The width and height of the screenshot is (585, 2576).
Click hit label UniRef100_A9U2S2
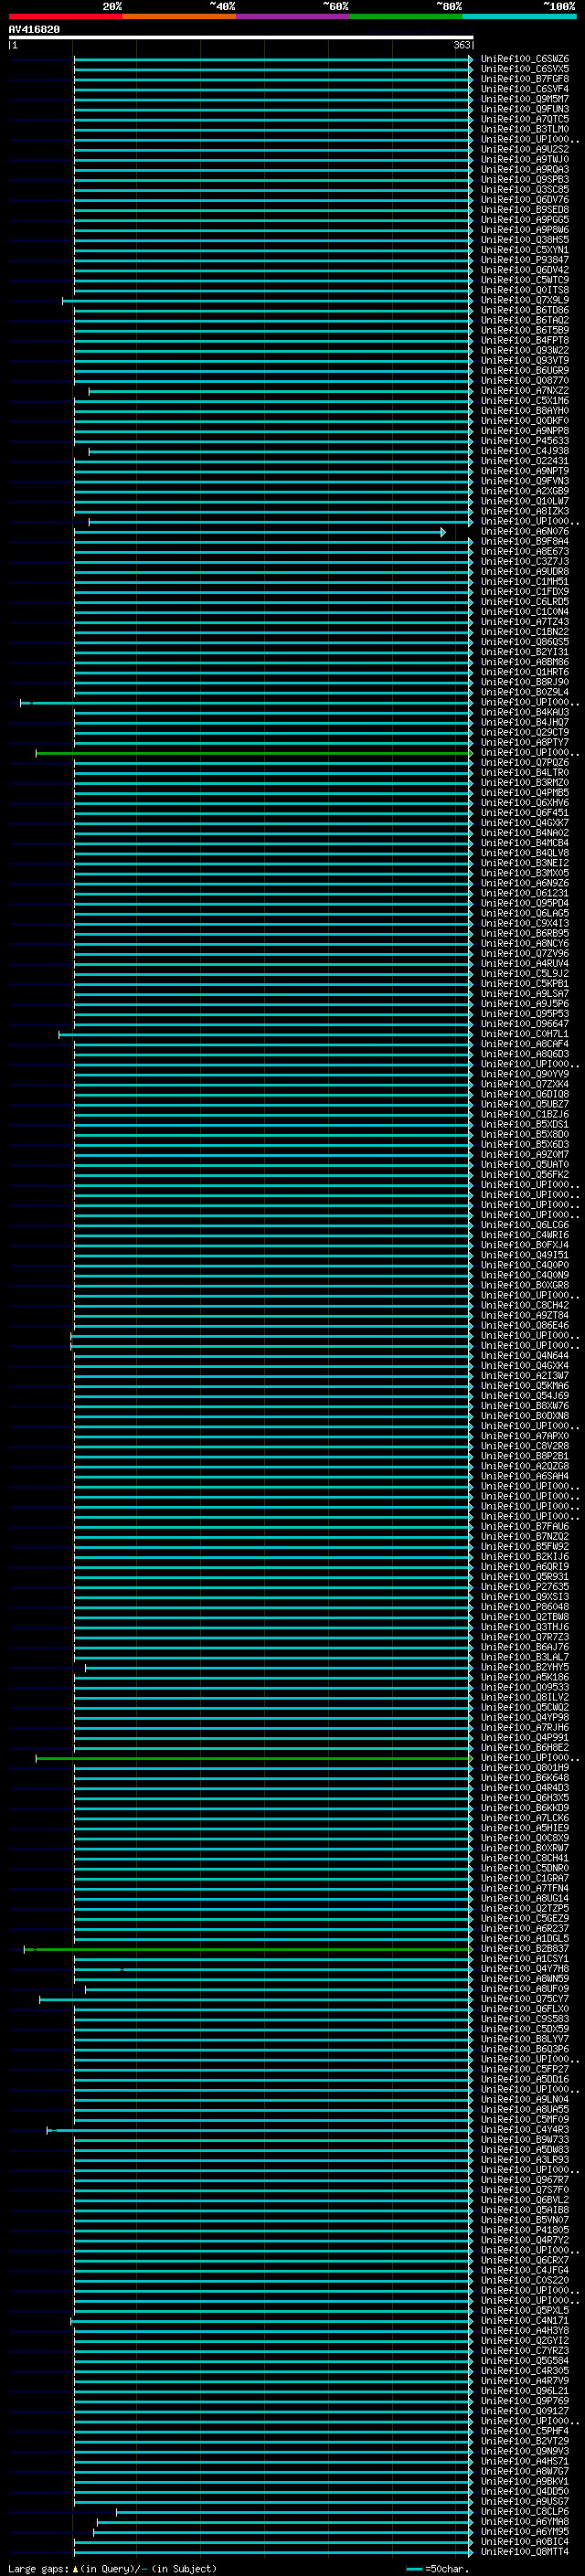525,149
